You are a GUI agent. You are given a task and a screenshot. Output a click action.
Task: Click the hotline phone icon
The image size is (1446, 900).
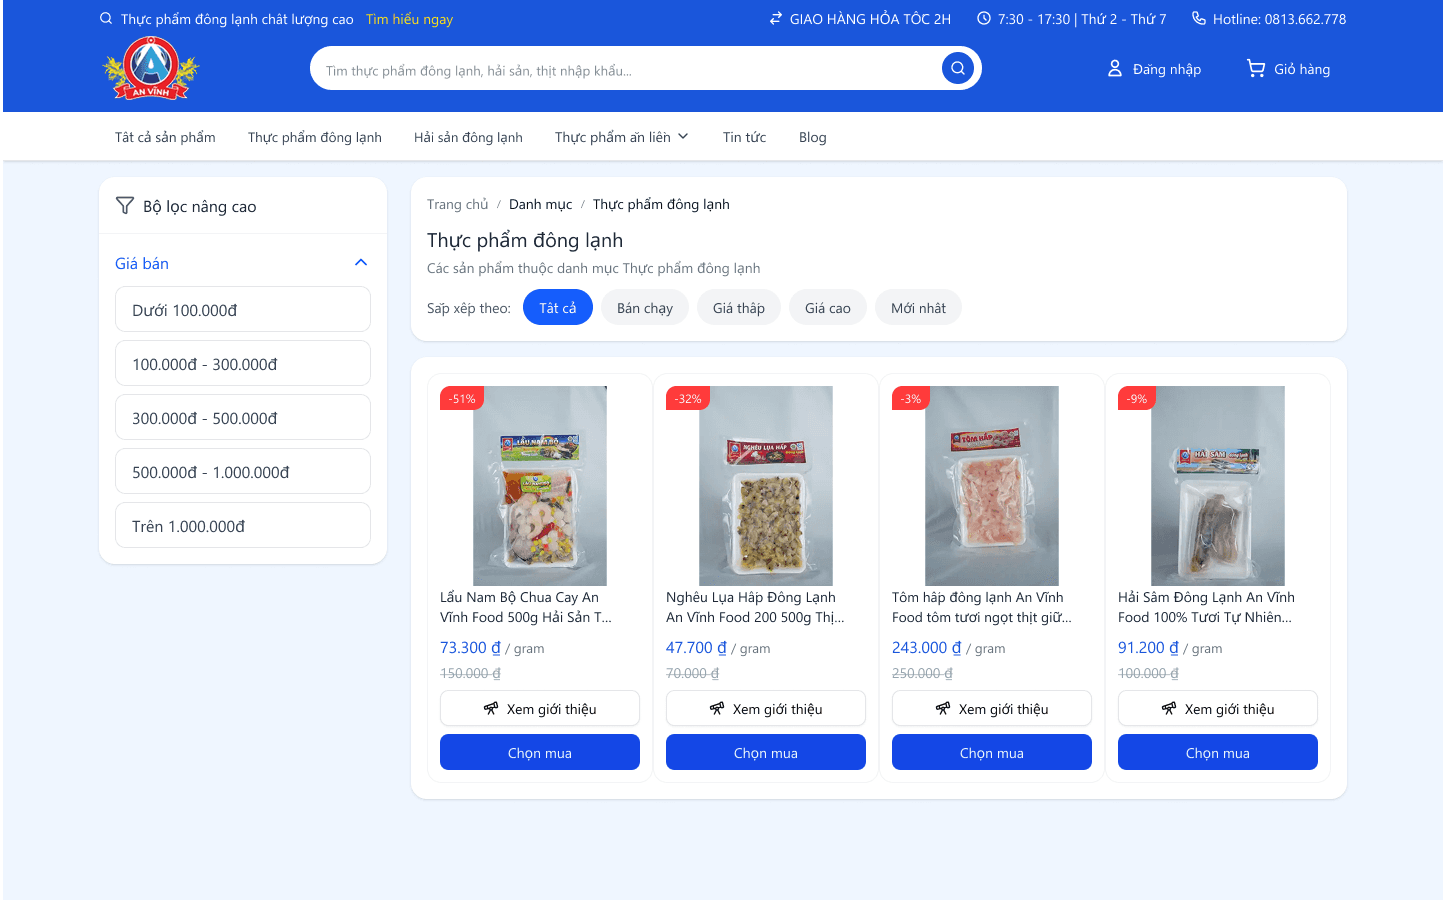(x=1199, y=18)
